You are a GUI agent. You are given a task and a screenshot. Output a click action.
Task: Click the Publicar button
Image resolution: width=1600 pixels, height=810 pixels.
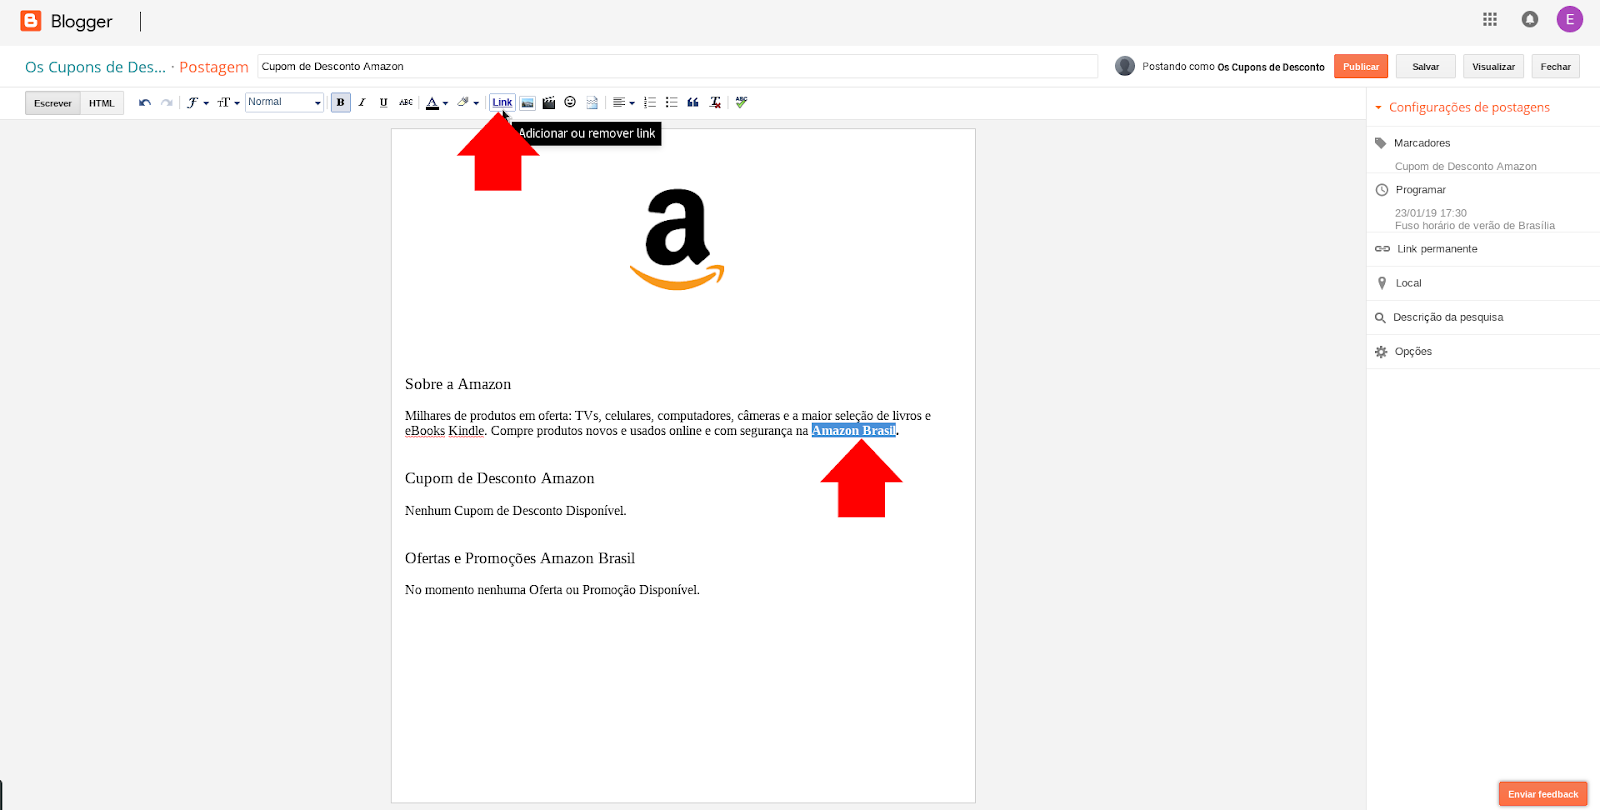(x=1361, y=66)
